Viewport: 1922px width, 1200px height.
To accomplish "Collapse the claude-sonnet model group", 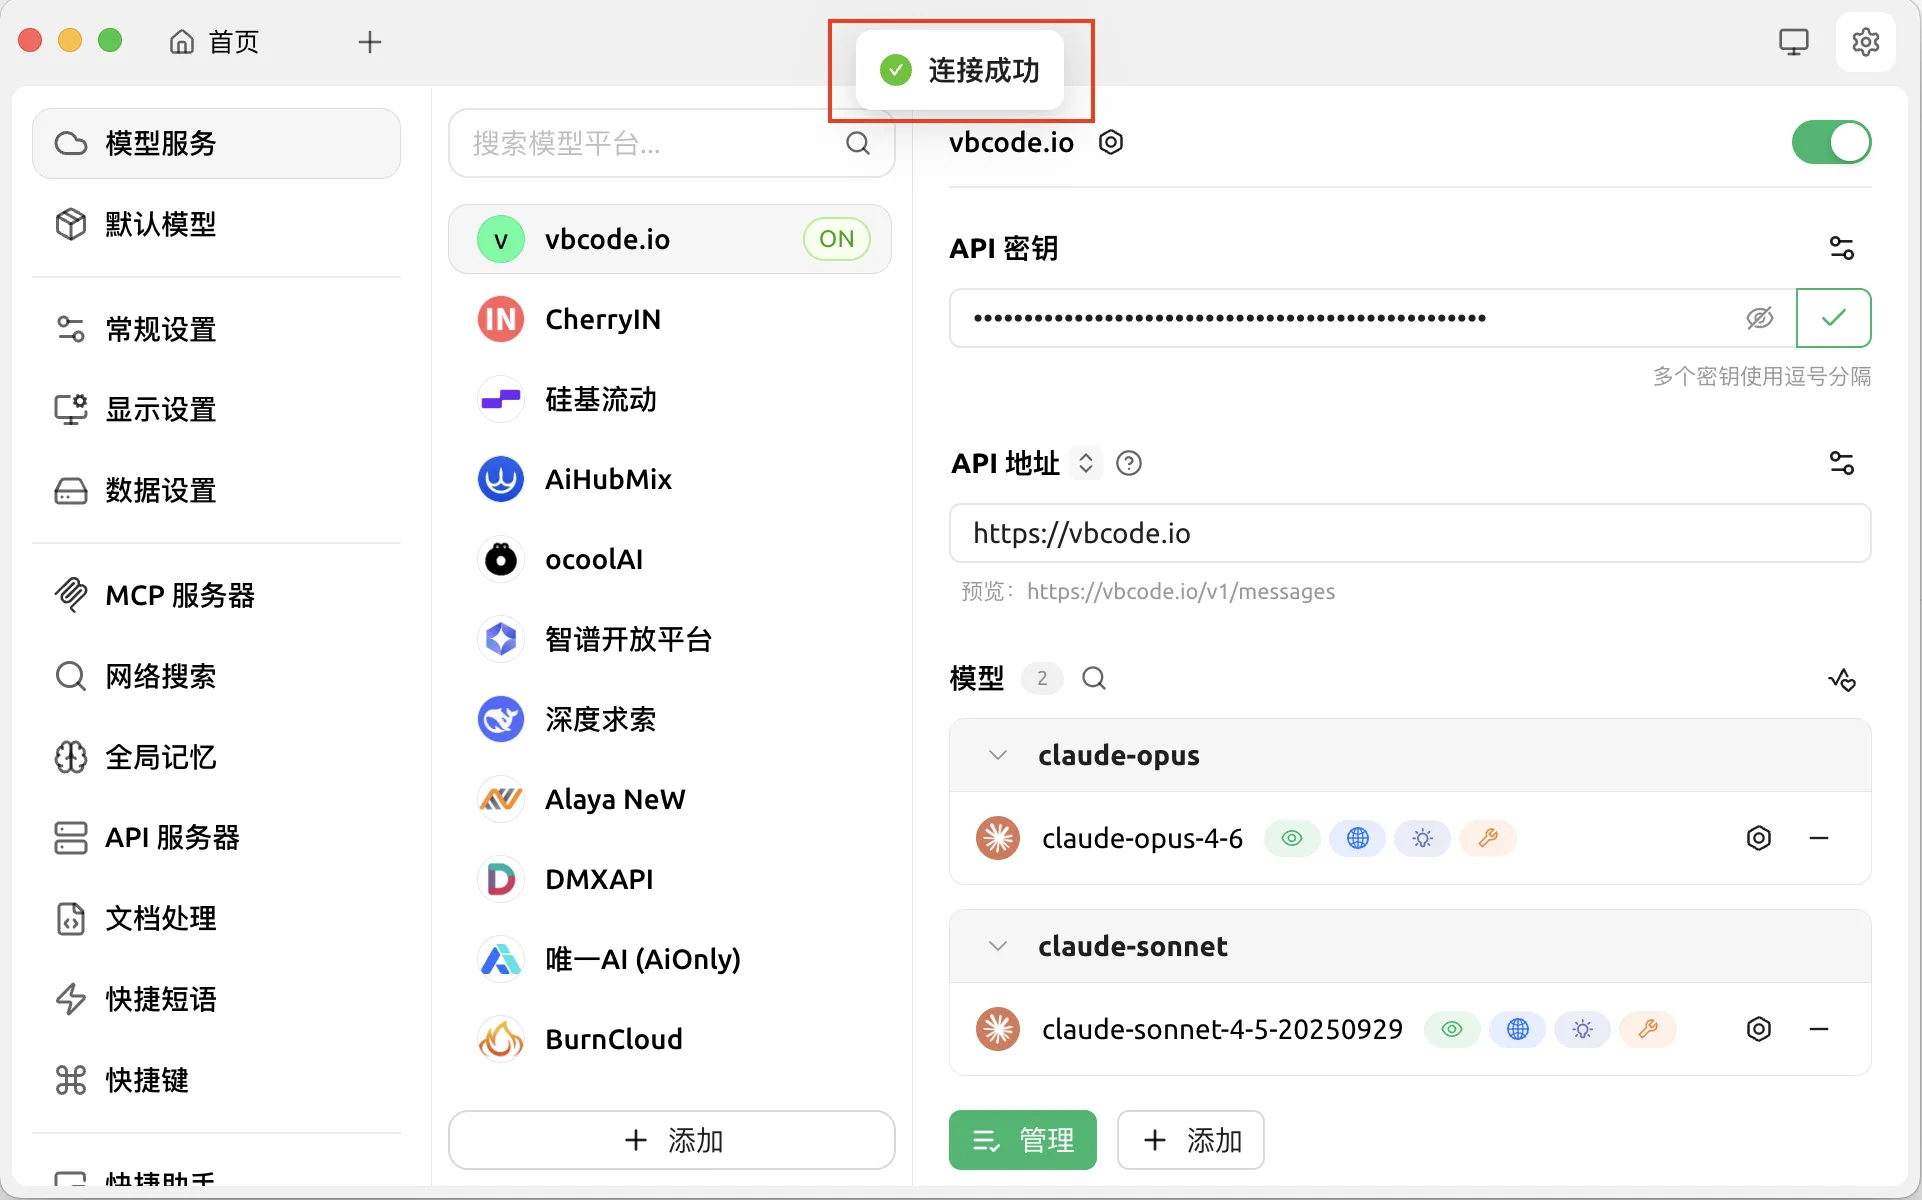I will tap(997, 946).
